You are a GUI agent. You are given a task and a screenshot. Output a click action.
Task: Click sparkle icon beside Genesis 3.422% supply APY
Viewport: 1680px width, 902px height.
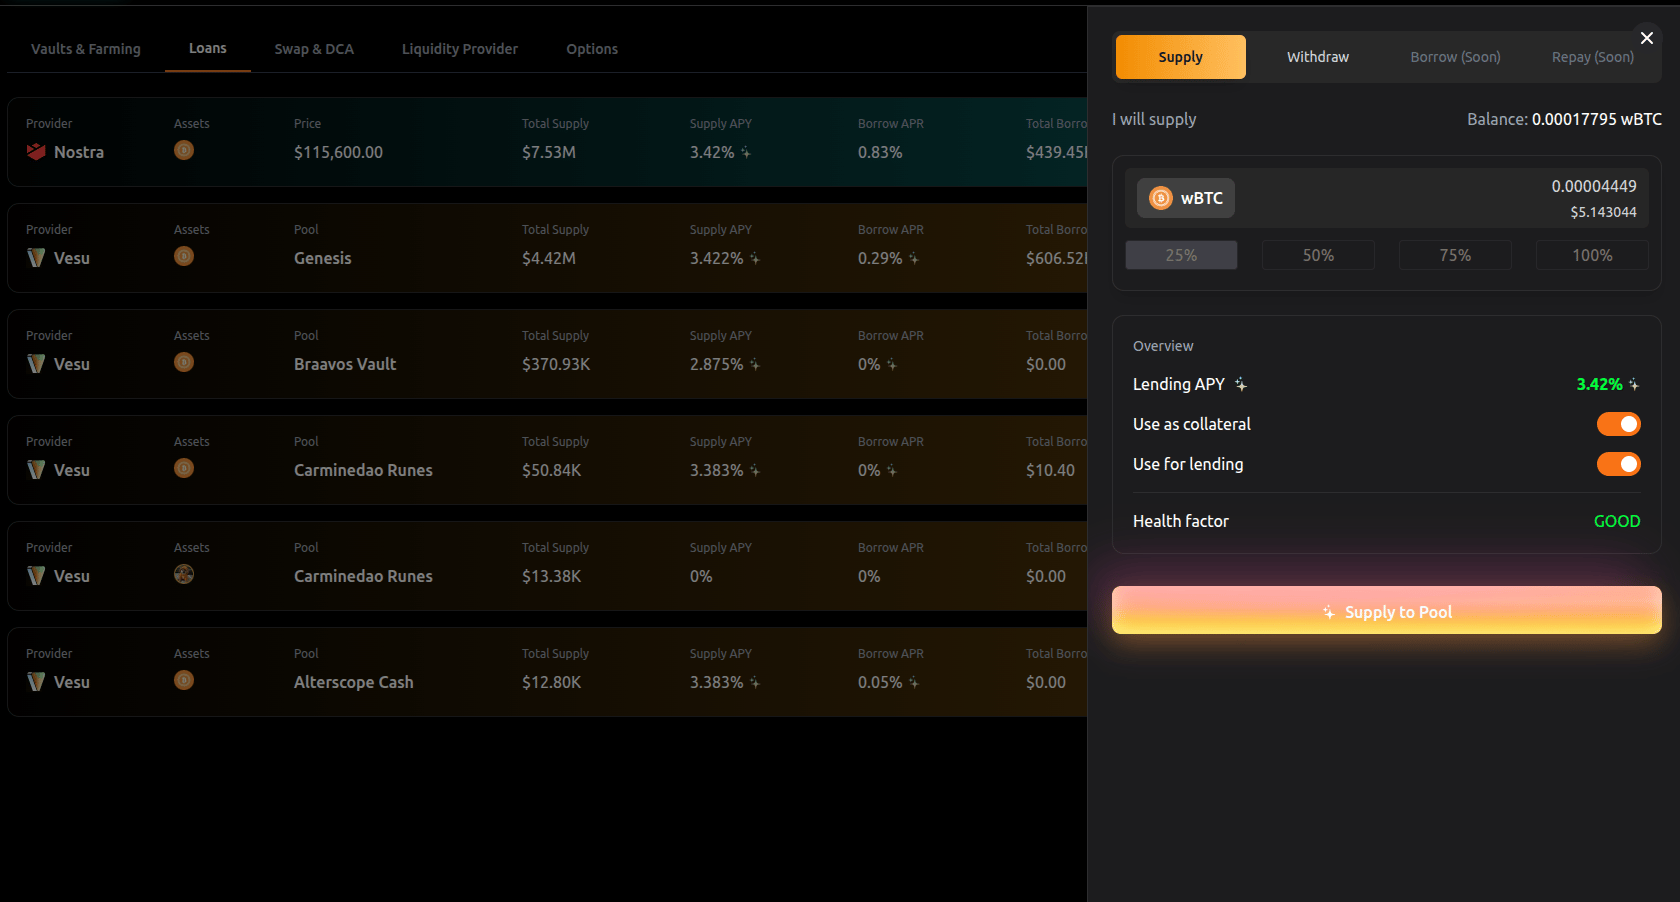click(x=755, y=259)
